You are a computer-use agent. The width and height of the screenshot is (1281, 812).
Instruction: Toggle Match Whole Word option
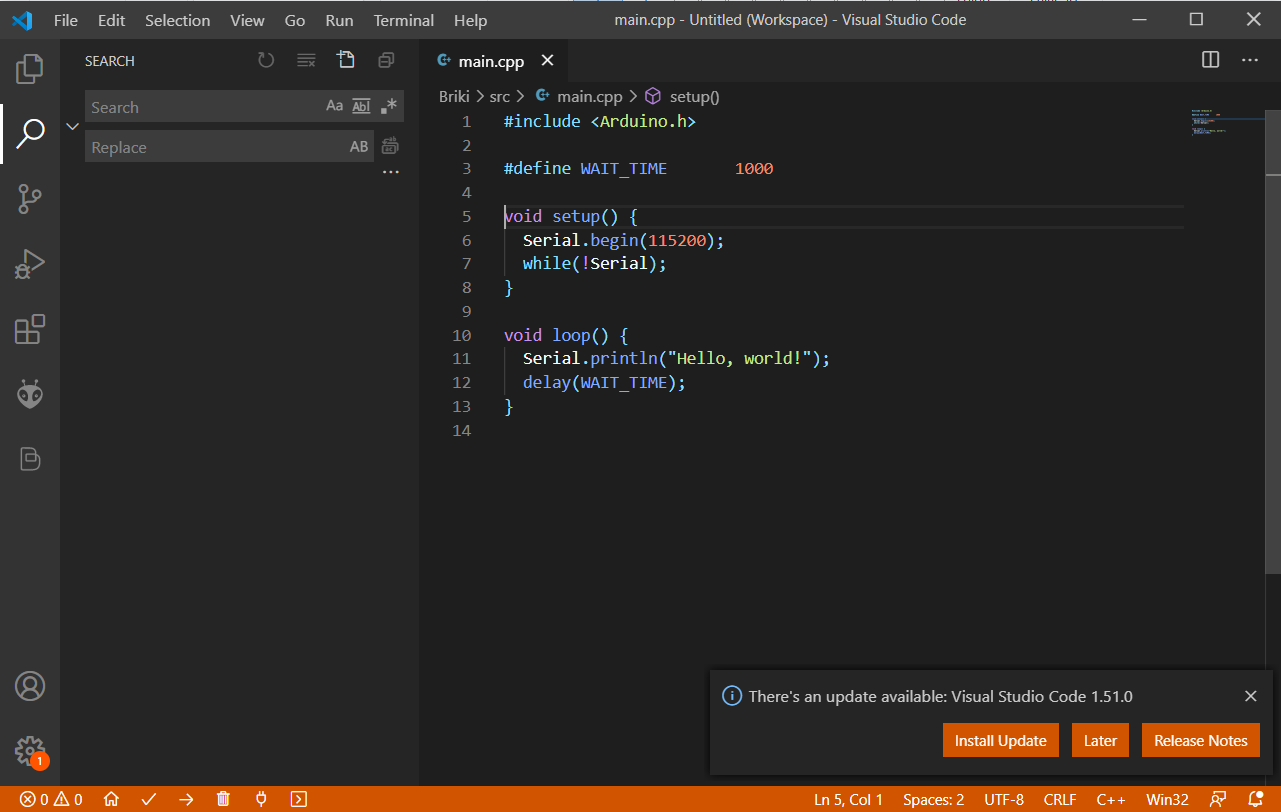[x=362, y=106]
